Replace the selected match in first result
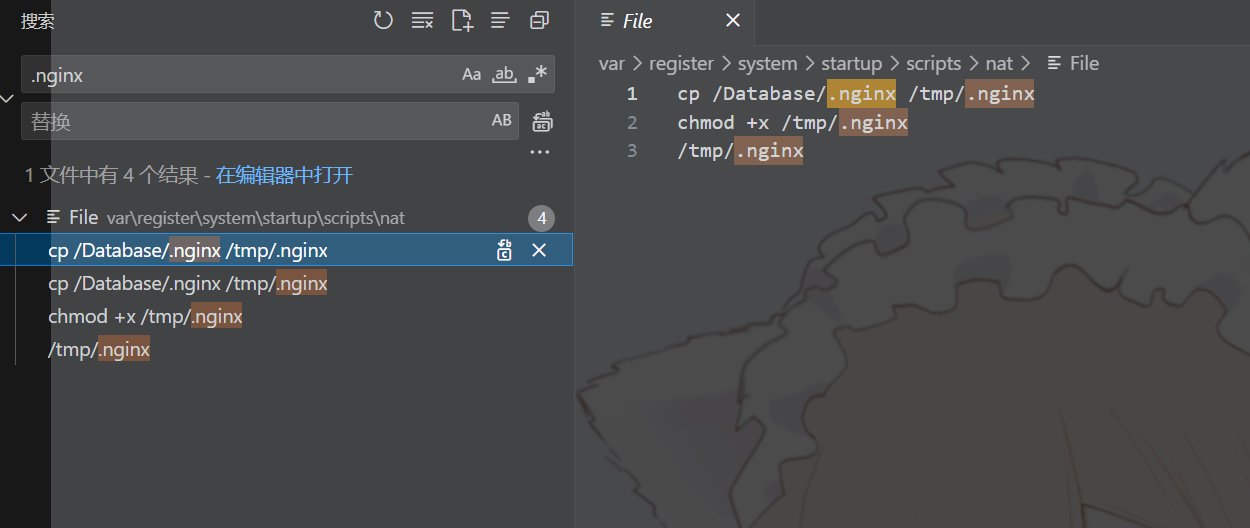Screen dimensions: 1250x528 [x=505, y=251]
